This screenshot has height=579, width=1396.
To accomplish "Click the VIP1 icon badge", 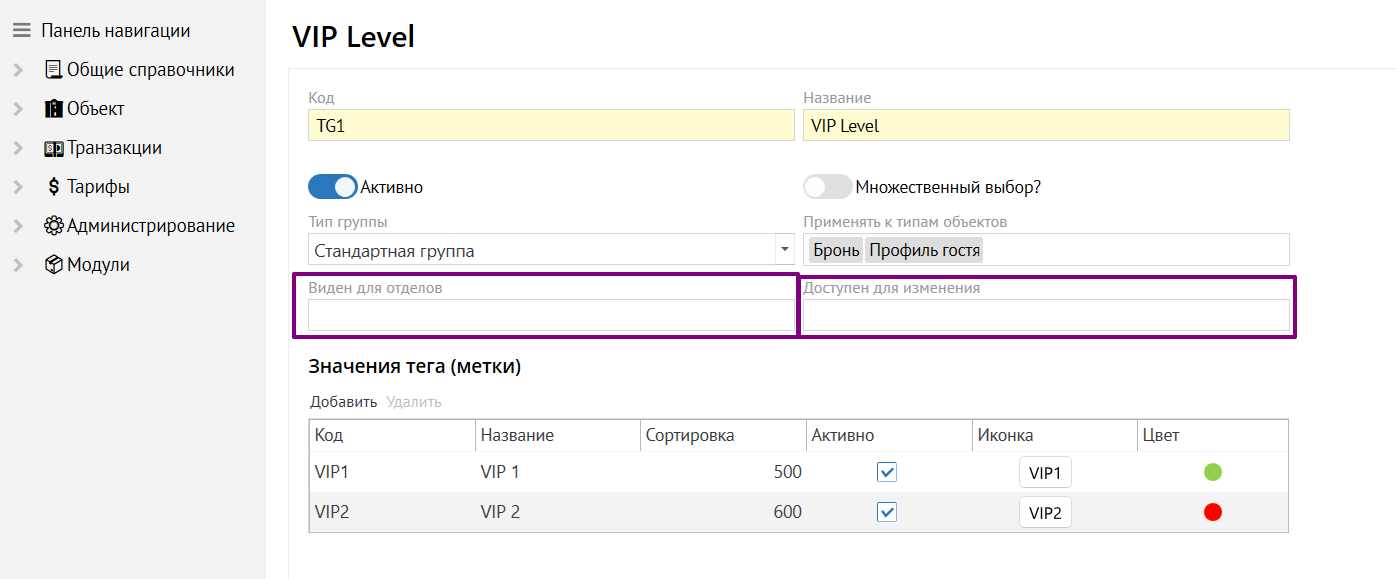I will [x=1045, y=473].
